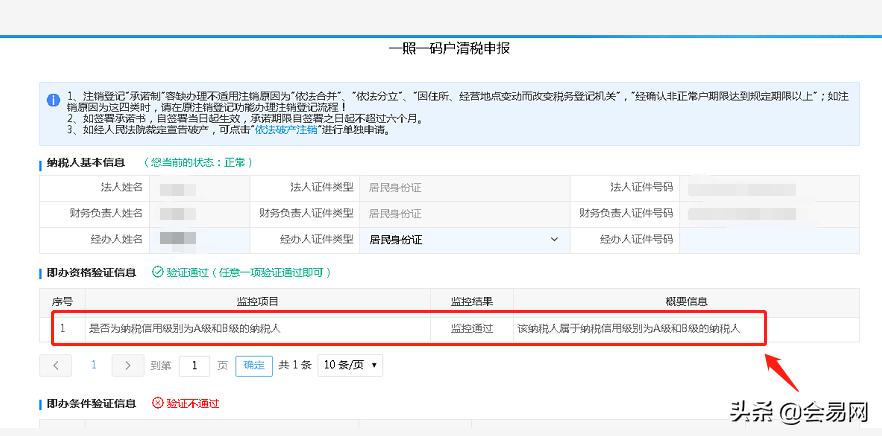This screenshot has width=882, height=436.
Task: Click the 法人姓名 label
Action: coord(122,187)
